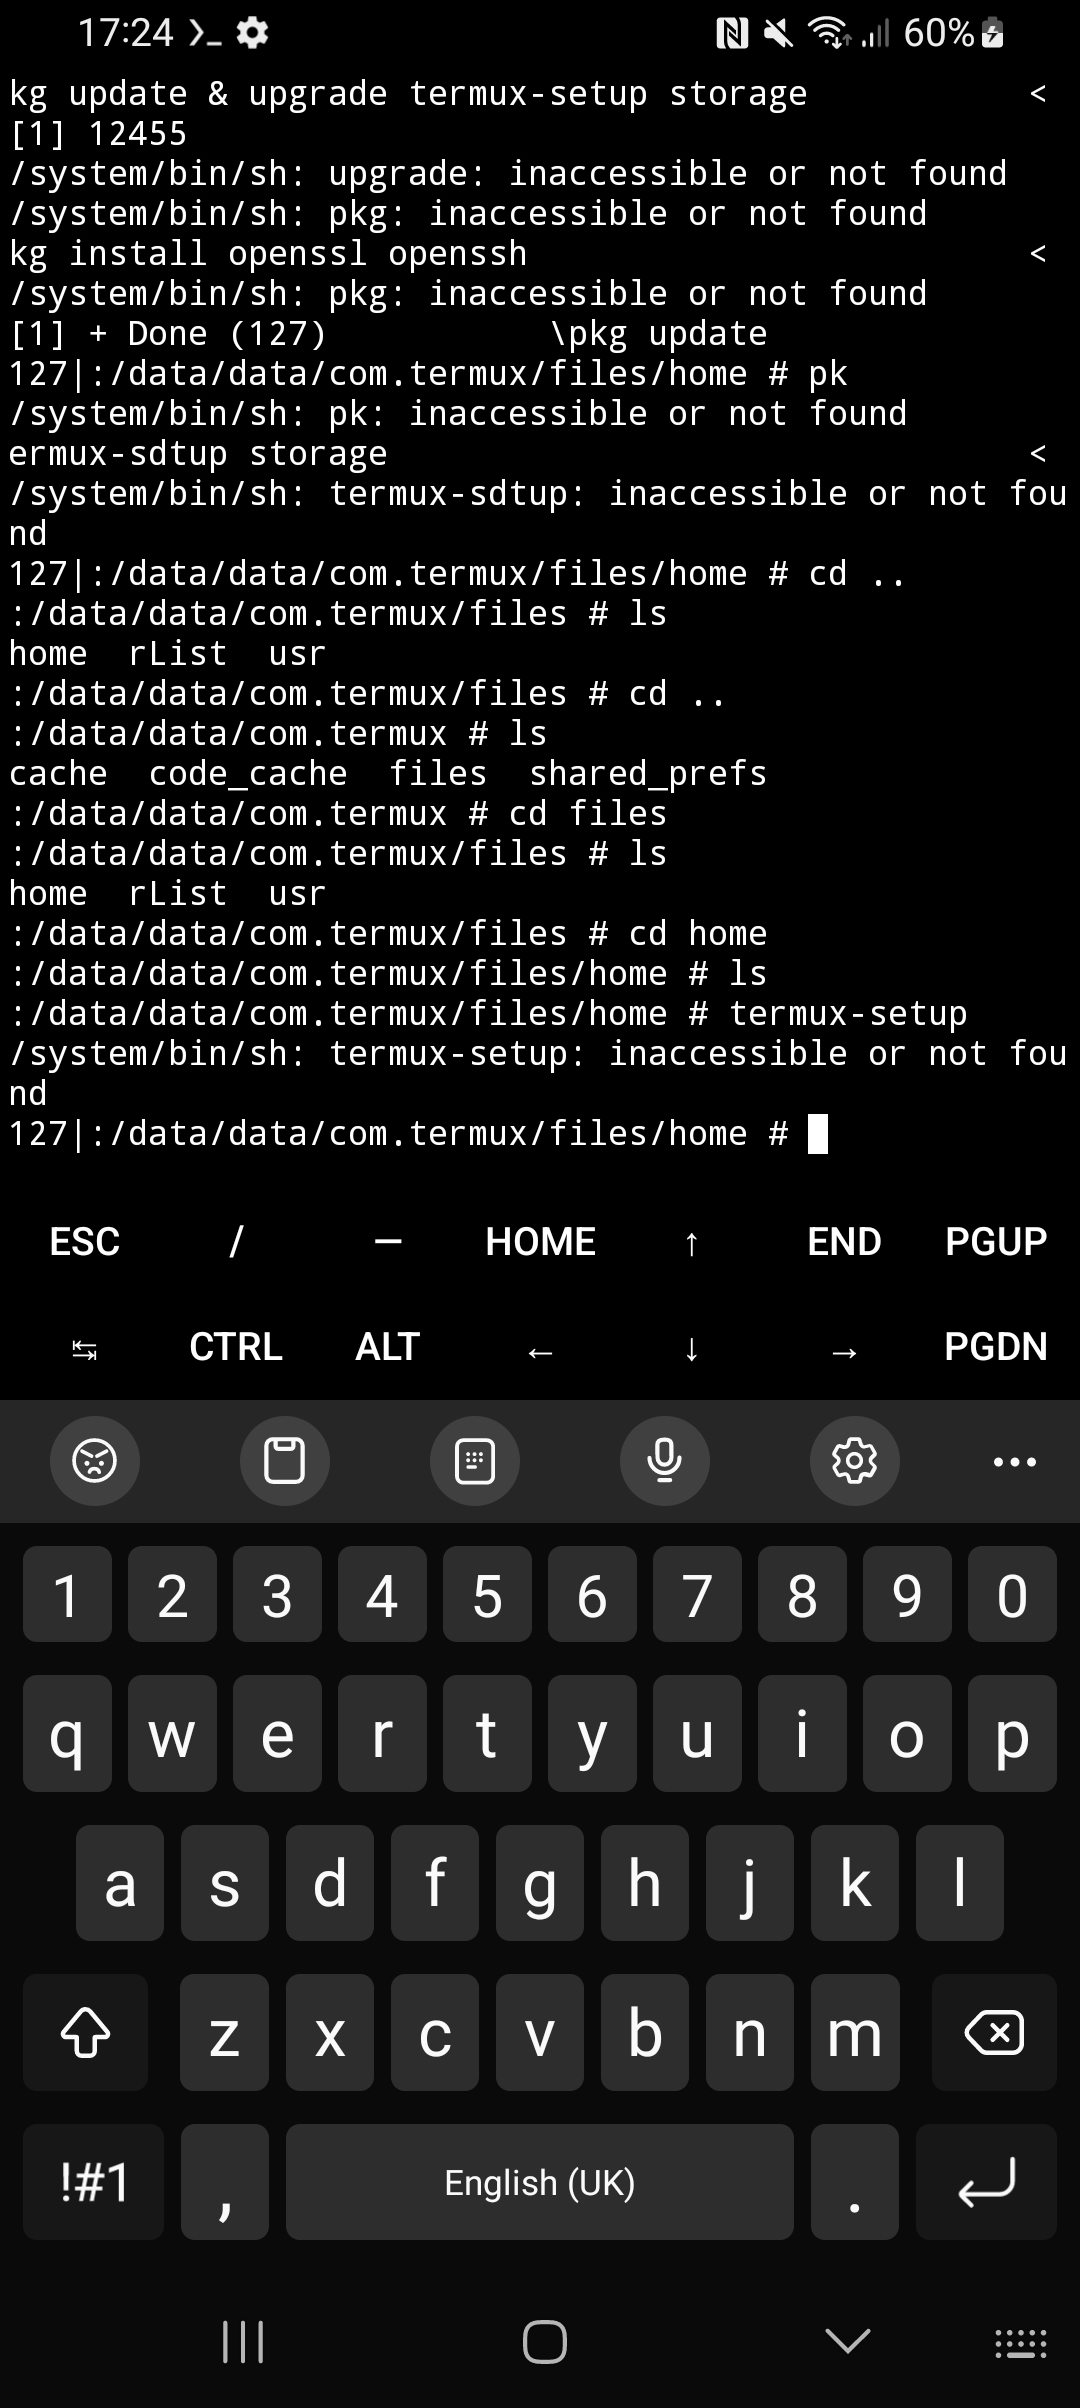1080x2408 pixels.
Task: Tap the backspace delete key
Action: tap(994, 2032)
